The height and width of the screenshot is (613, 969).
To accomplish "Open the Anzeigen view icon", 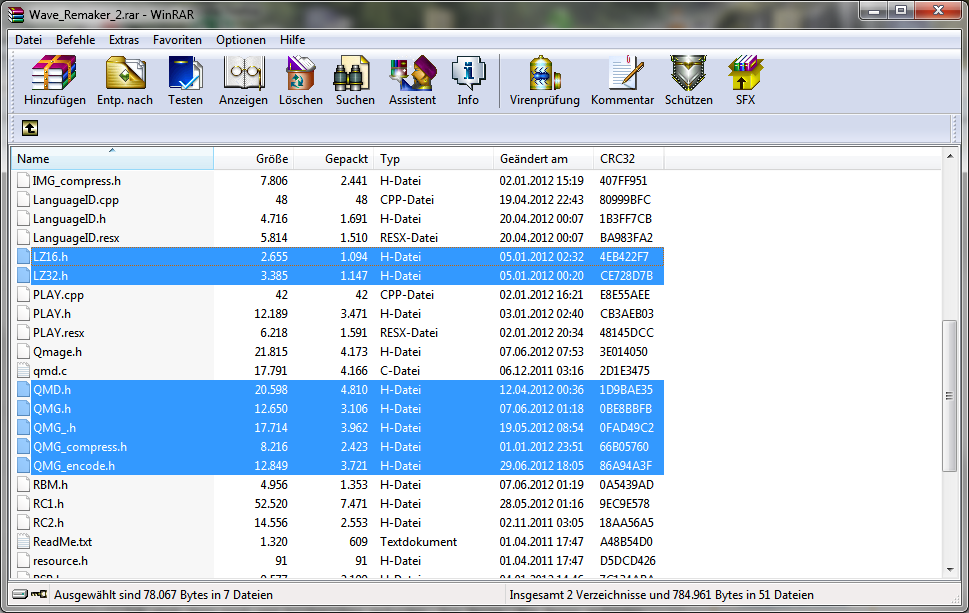I will point(243,80).
